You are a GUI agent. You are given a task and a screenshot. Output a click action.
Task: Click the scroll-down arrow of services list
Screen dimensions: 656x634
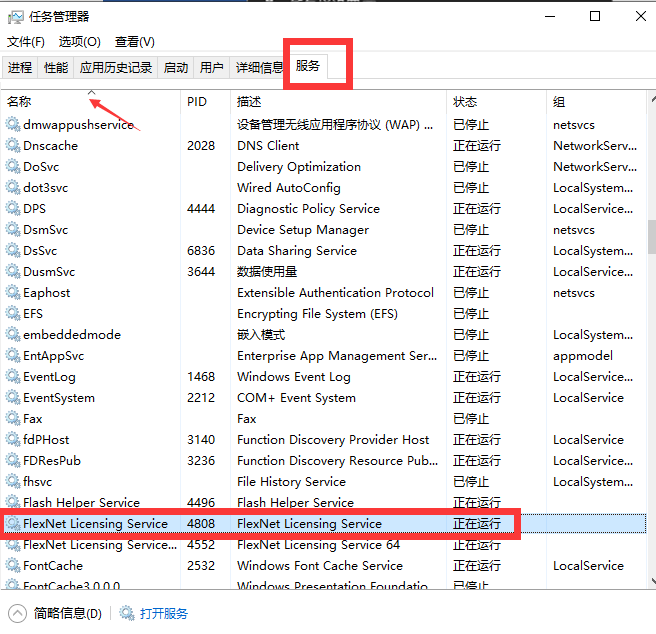pyautogui.click(x=653, y=581)
